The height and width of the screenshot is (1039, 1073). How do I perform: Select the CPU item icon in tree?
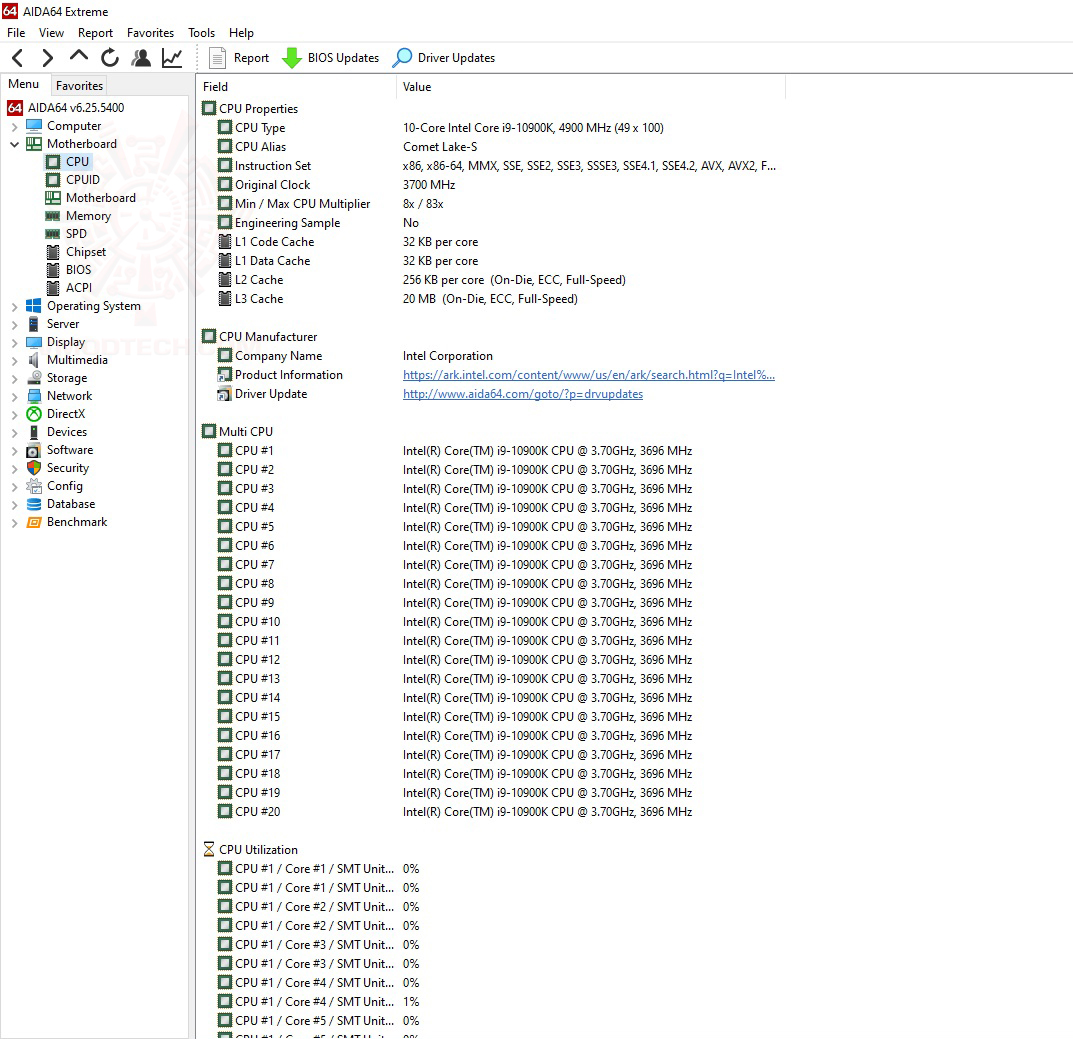(53, 162)
